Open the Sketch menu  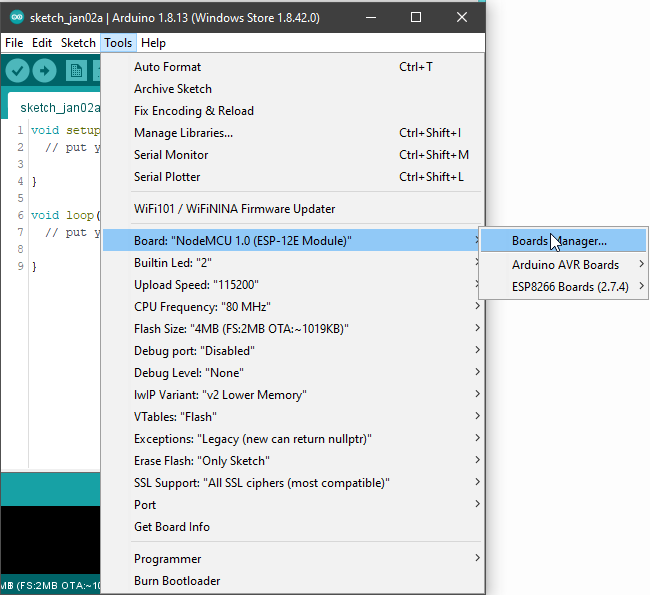(78, 43)
